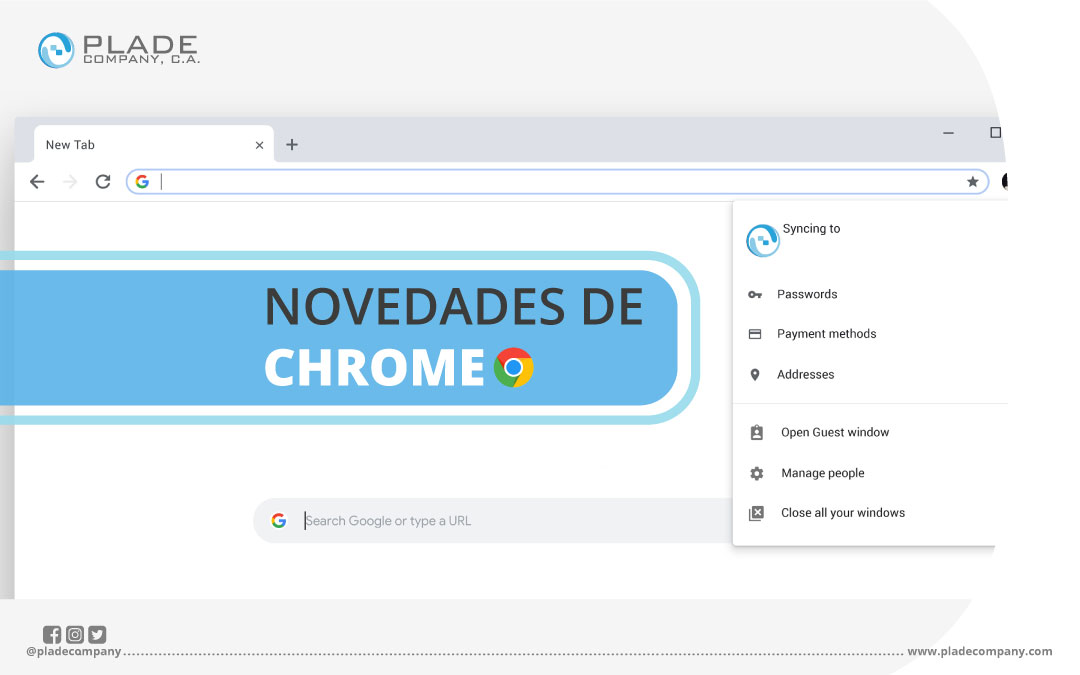
Task: Reload the page with the refresh icon
Action: 103,182
